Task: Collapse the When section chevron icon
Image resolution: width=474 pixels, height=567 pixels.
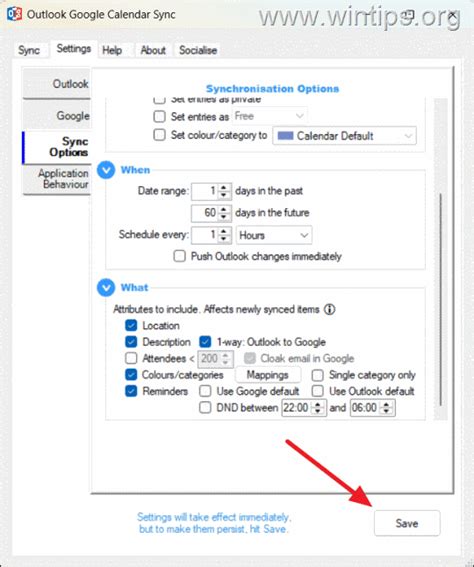Action: 106,170
